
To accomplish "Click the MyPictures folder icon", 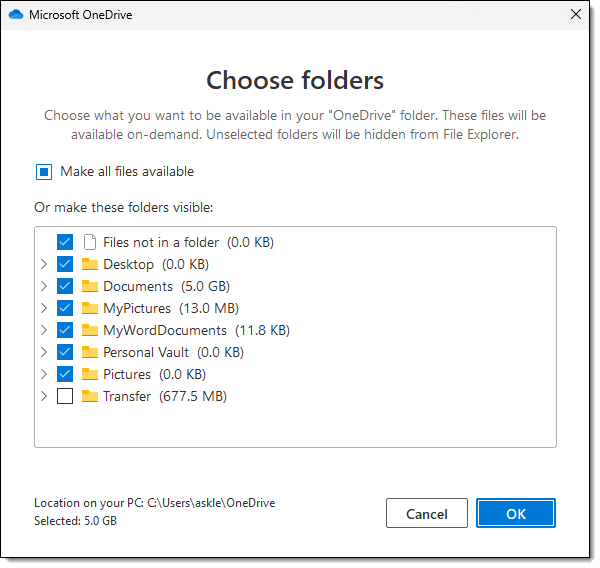I will 90,308.
